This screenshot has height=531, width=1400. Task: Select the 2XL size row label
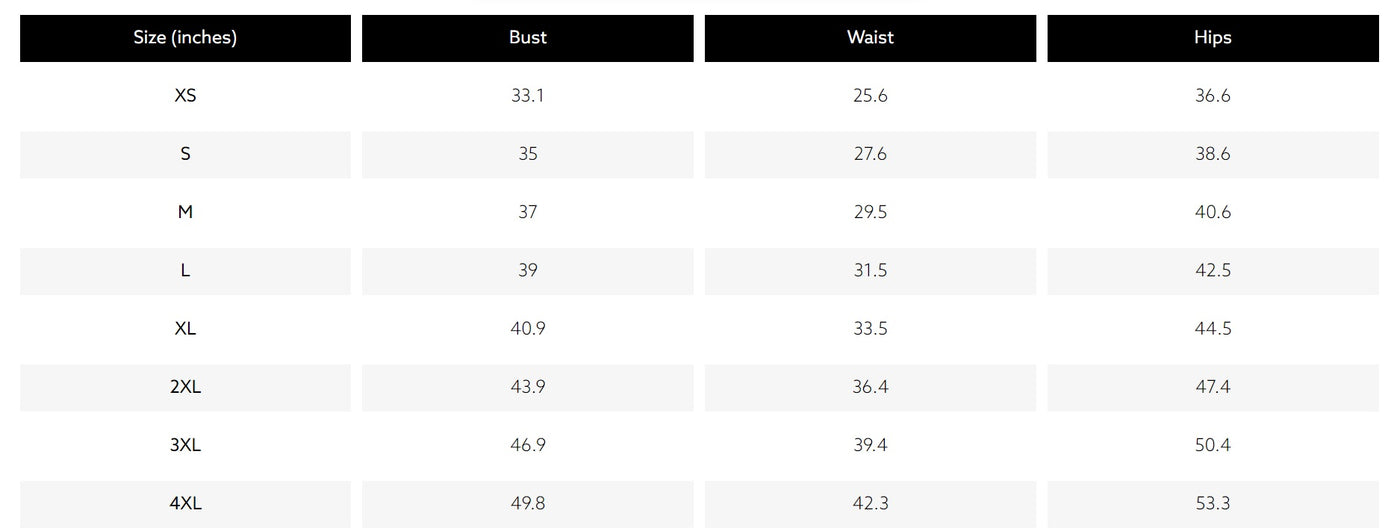click(185, 387)
